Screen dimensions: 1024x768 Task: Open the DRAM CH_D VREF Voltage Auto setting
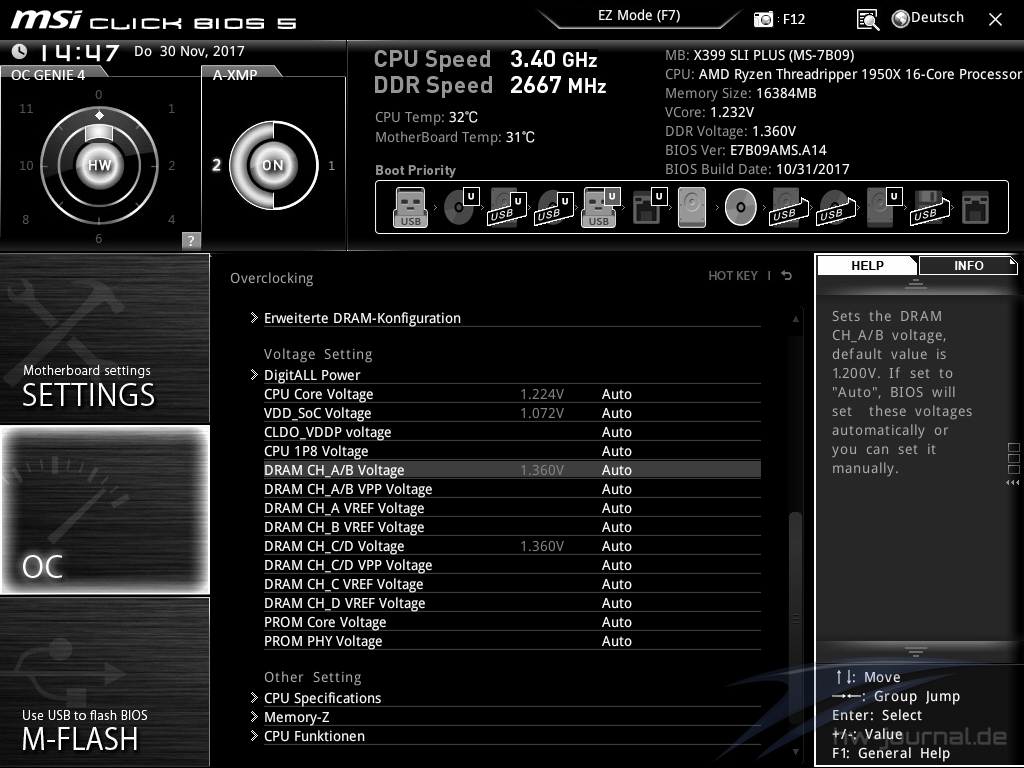[616, 603]
